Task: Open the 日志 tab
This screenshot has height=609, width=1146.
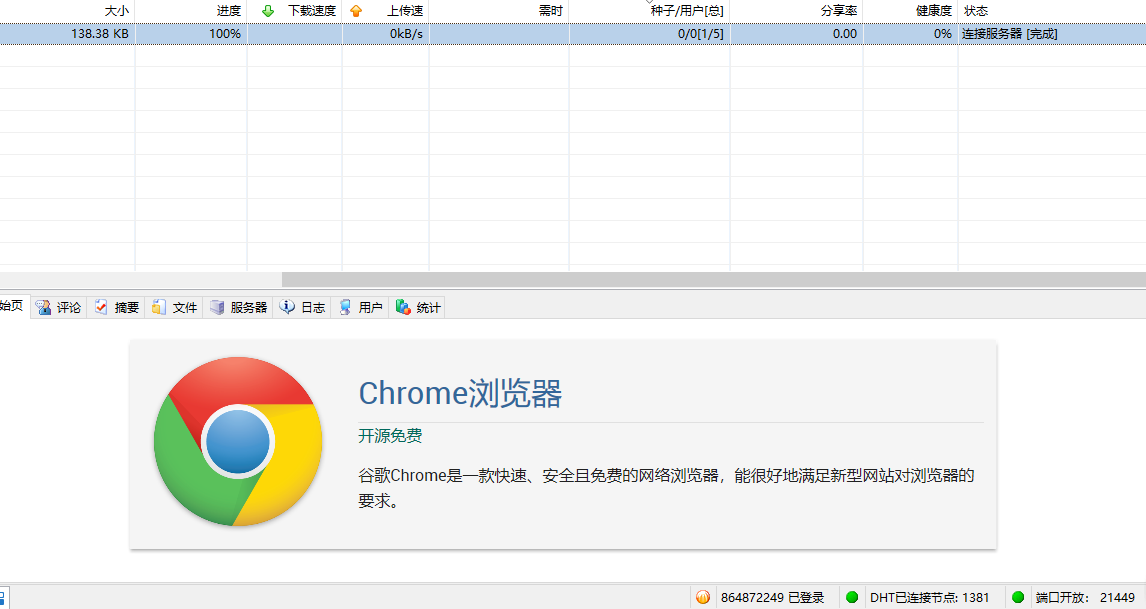Action: 302,308
